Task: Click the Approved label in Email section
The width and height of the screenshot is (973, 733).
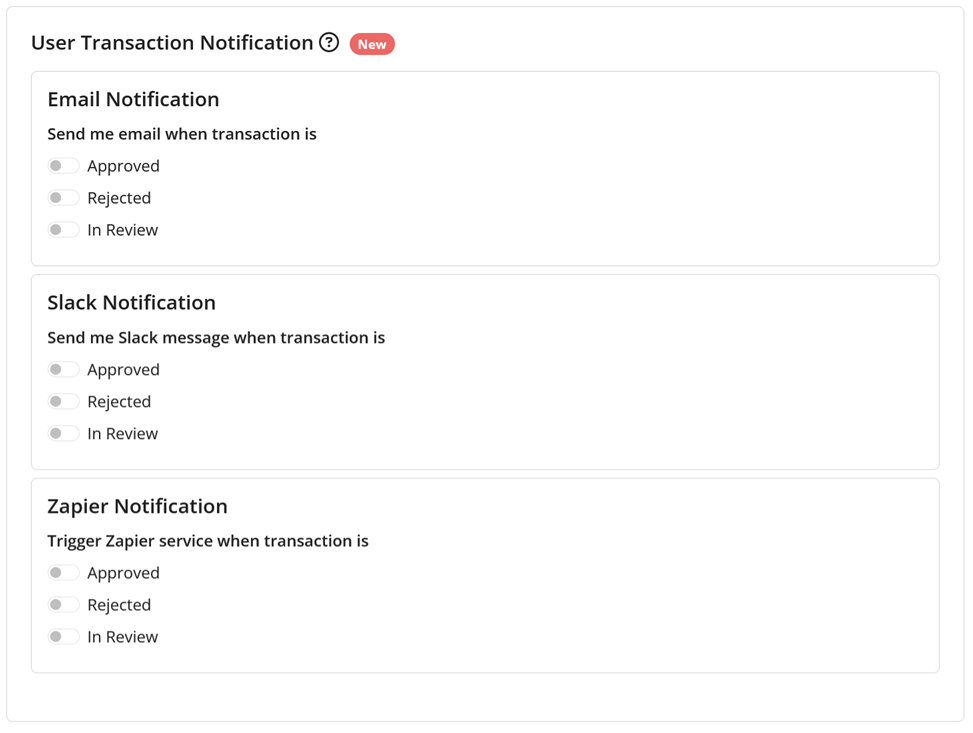Action: [124, 166]
